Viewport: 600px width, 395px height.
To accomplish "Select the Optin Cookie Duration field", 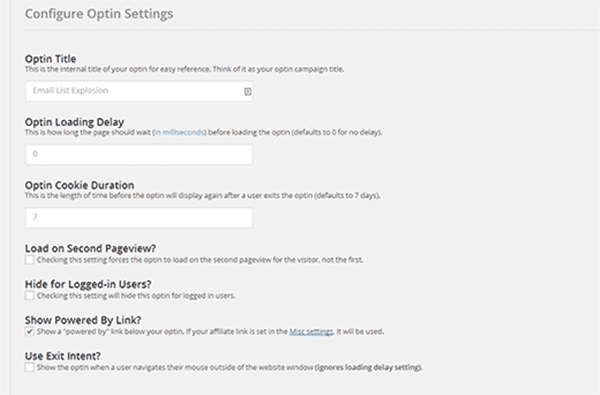I will [x=139, y=217].
